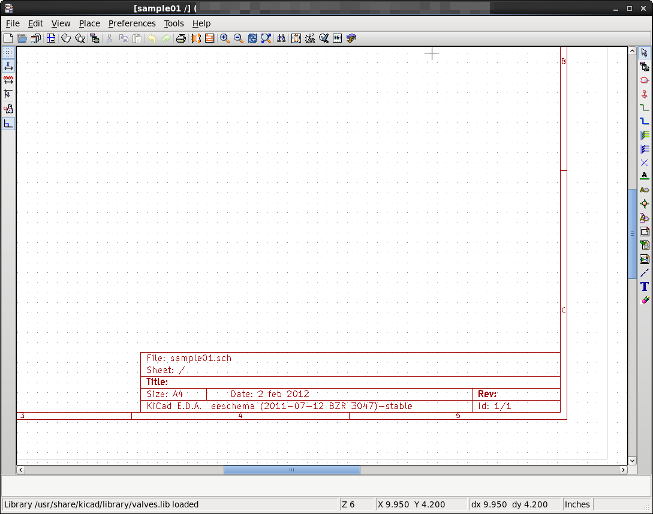
Task: Open page settings icon
Action: click(x=51, y=38)
